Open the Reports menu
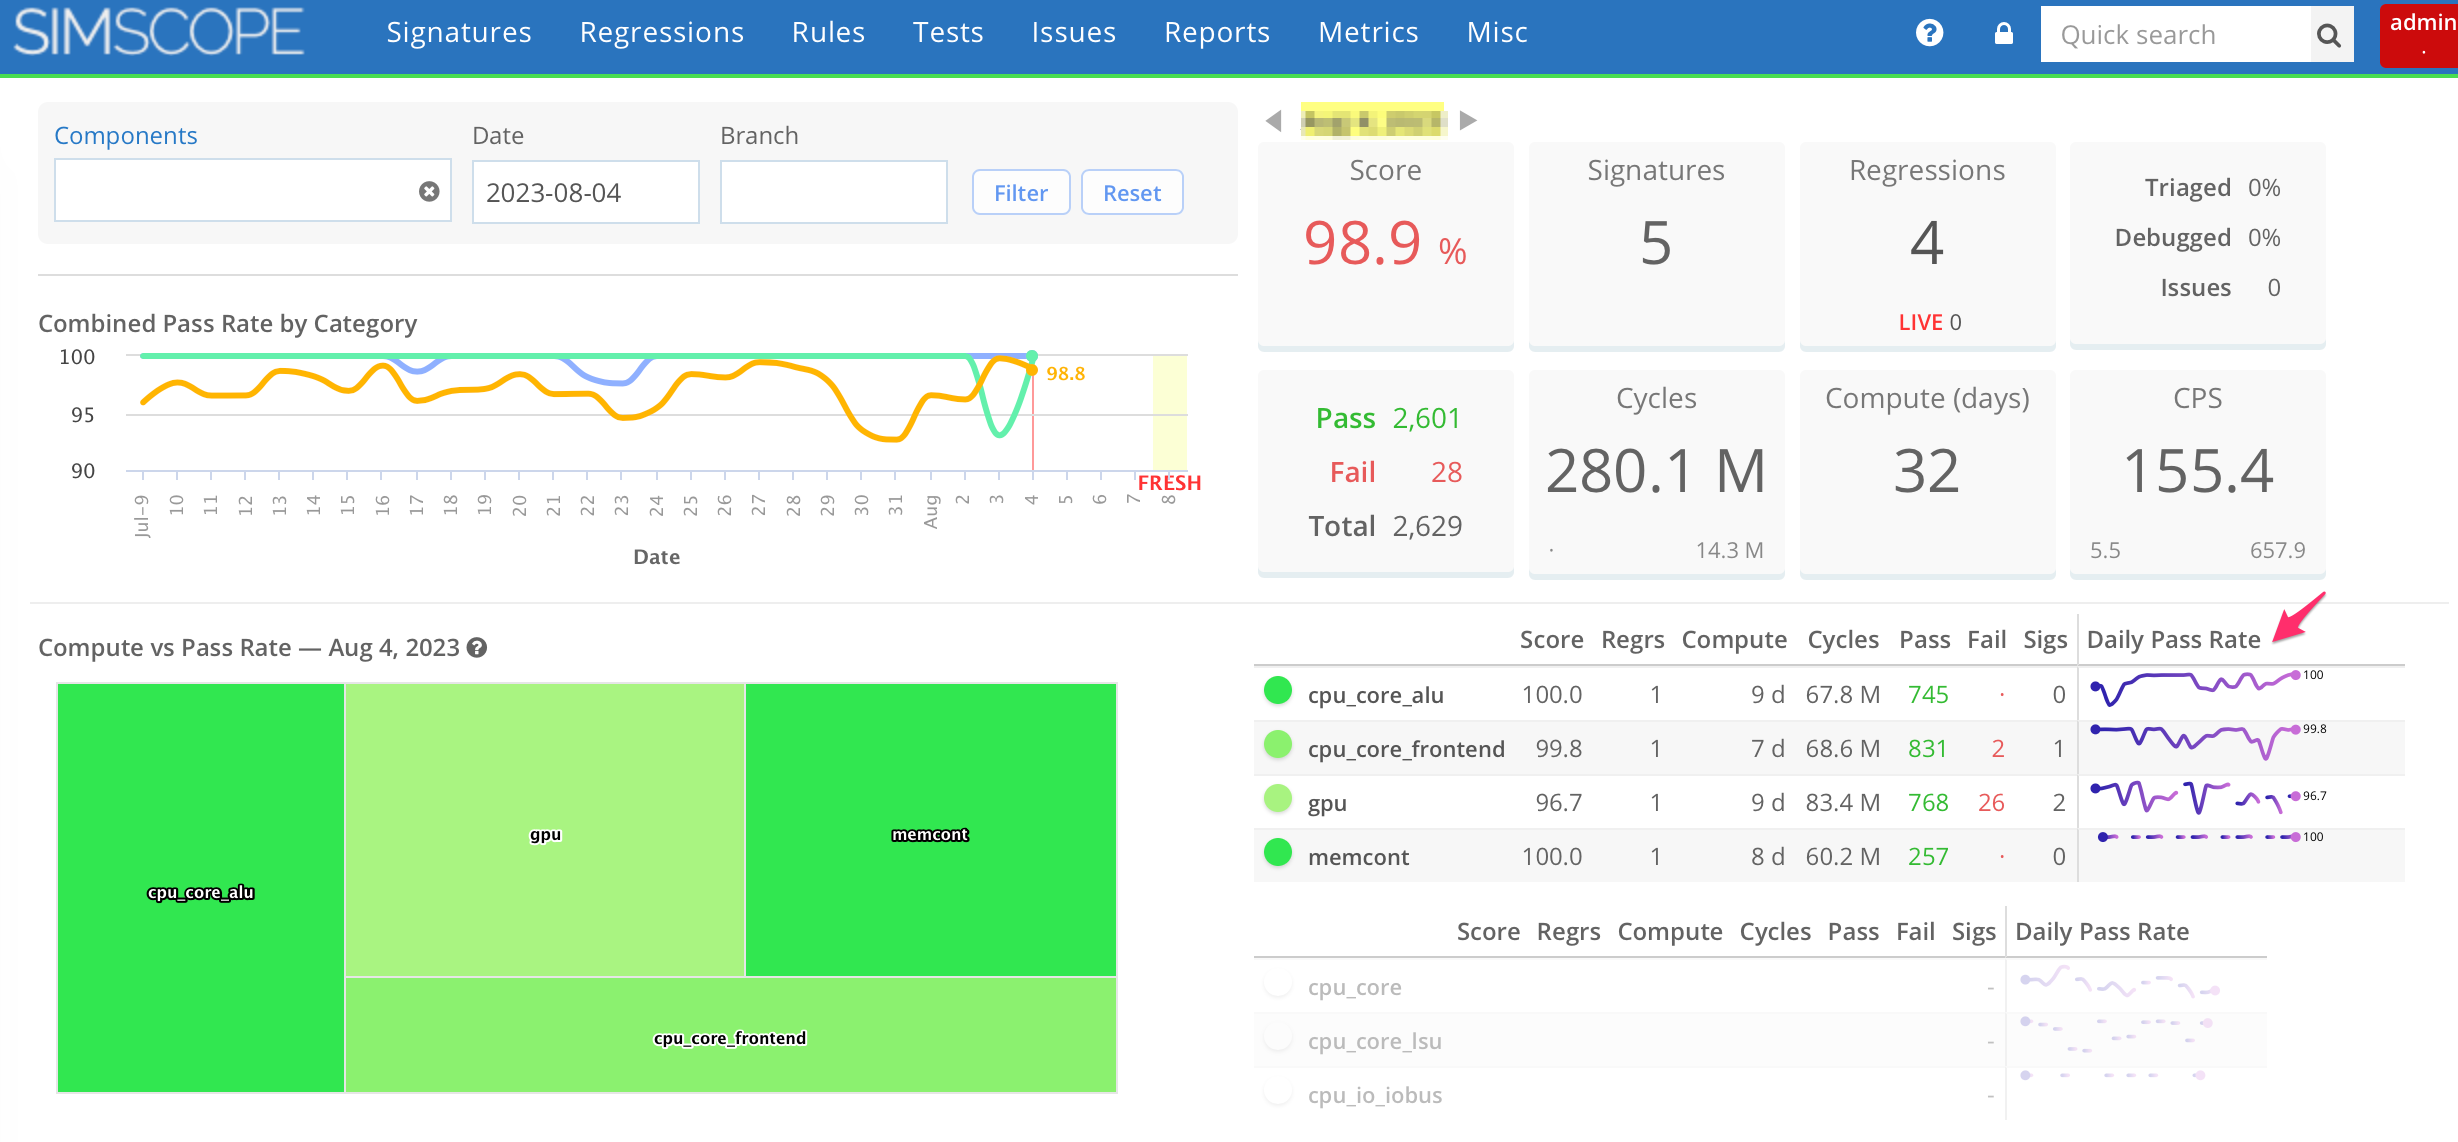This screenshot has width=2458, height=1142. 1217,33
